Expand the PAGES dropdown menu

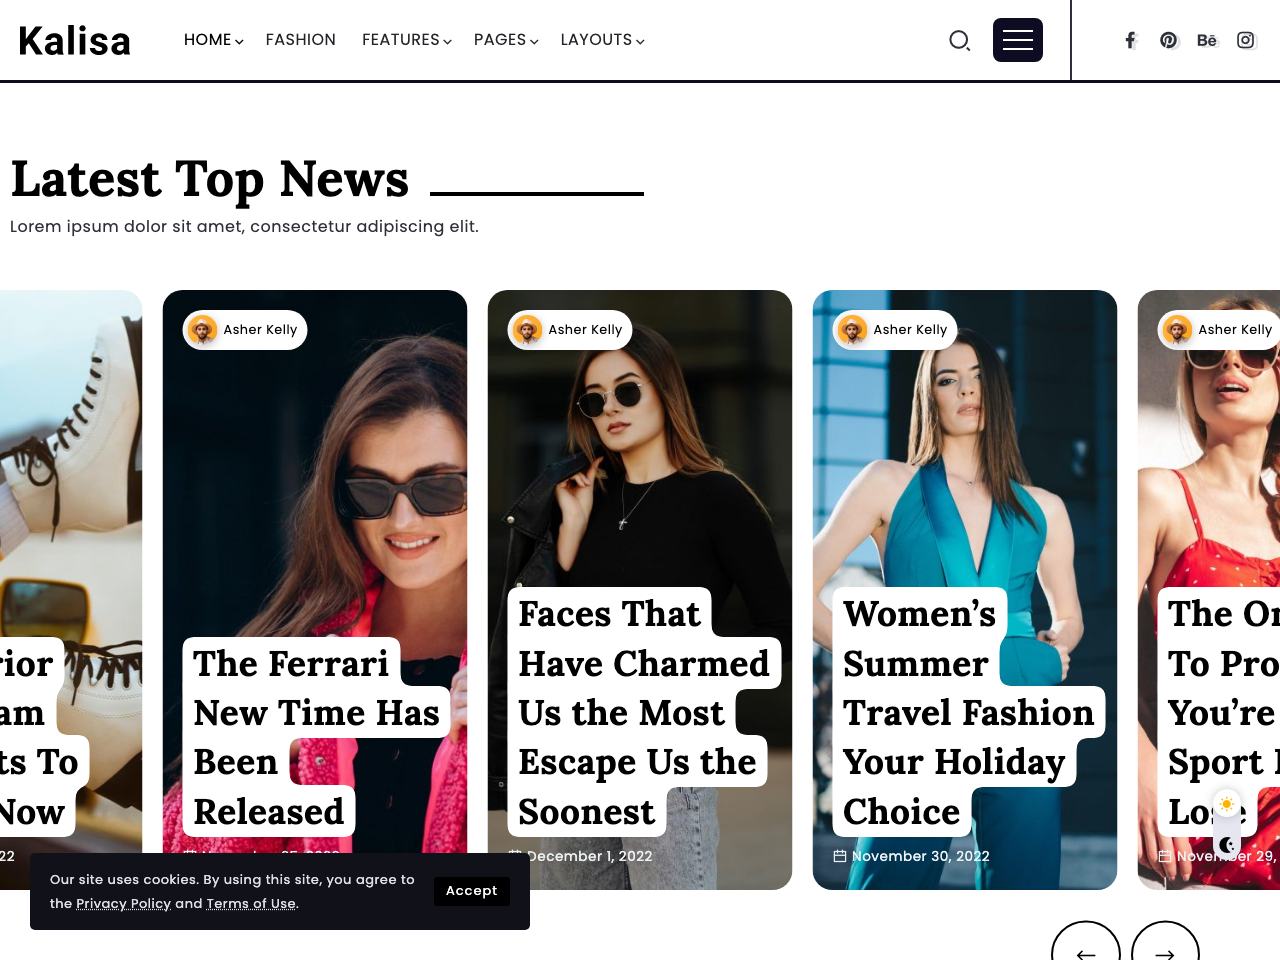point(506,40)
